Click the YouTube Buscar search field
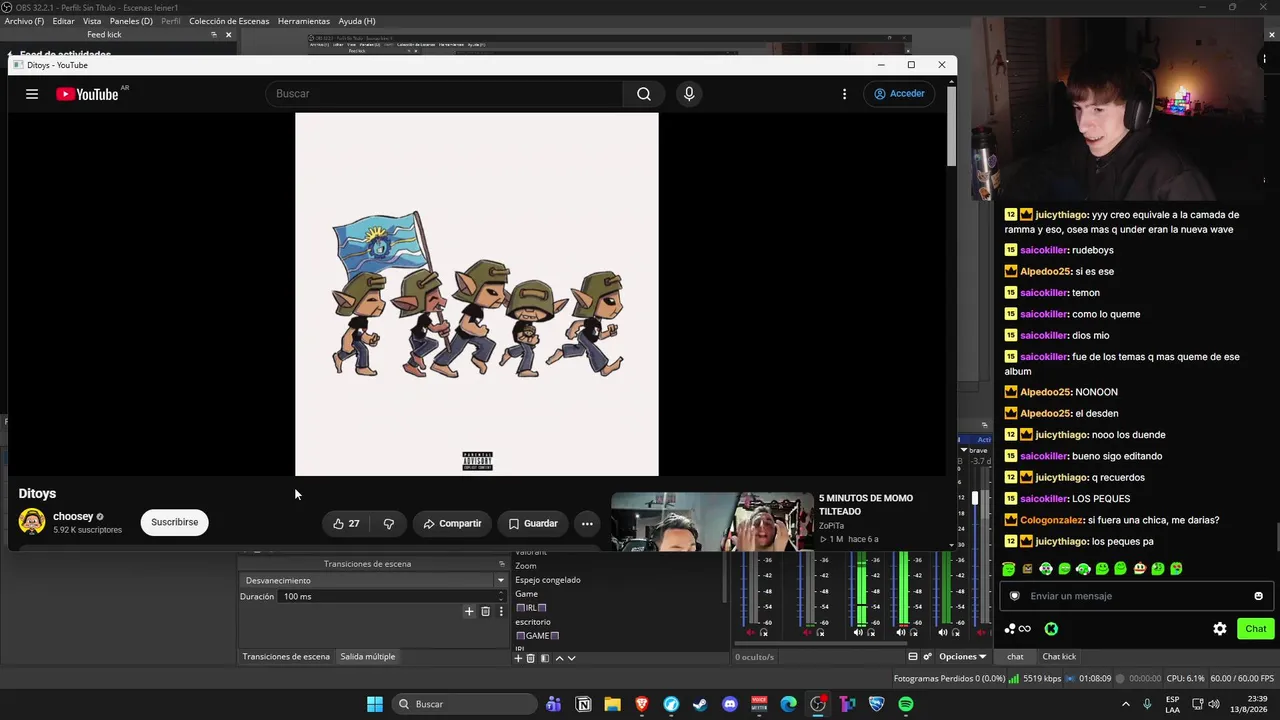 [445, 94]
